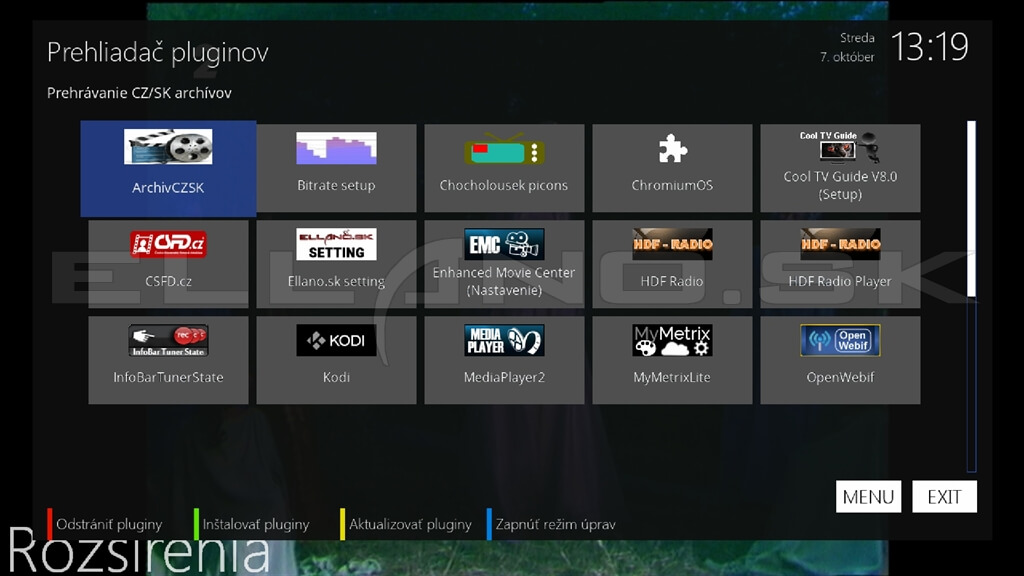Select the Chocholousek picons TV icon
Viewport: 1024px width, 576px height.
pyautogui.click(x=504, y=149)
